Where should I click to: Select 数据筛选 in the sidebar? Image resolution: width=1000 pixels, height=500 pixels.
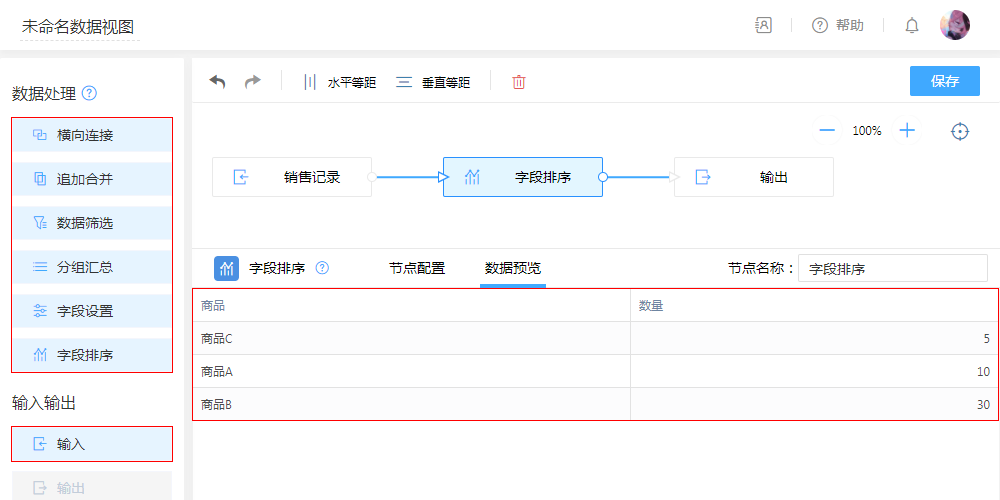[x=92, y=223]
